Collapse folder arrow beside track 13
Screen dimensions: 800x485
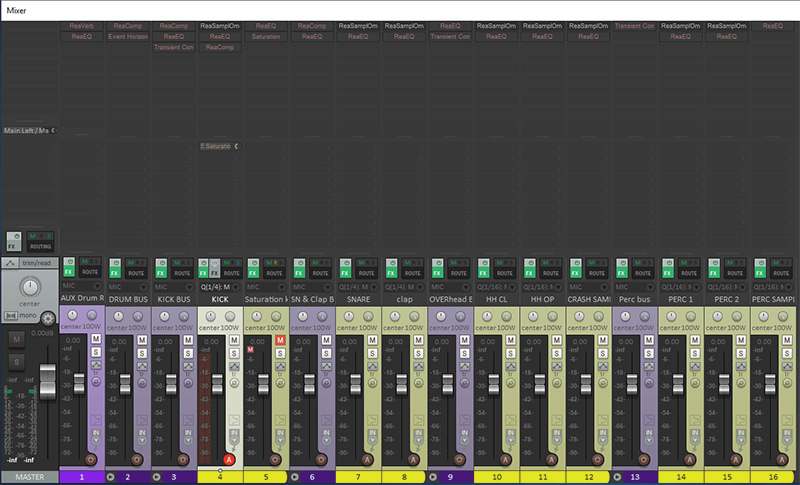click(x=617, y=477)
